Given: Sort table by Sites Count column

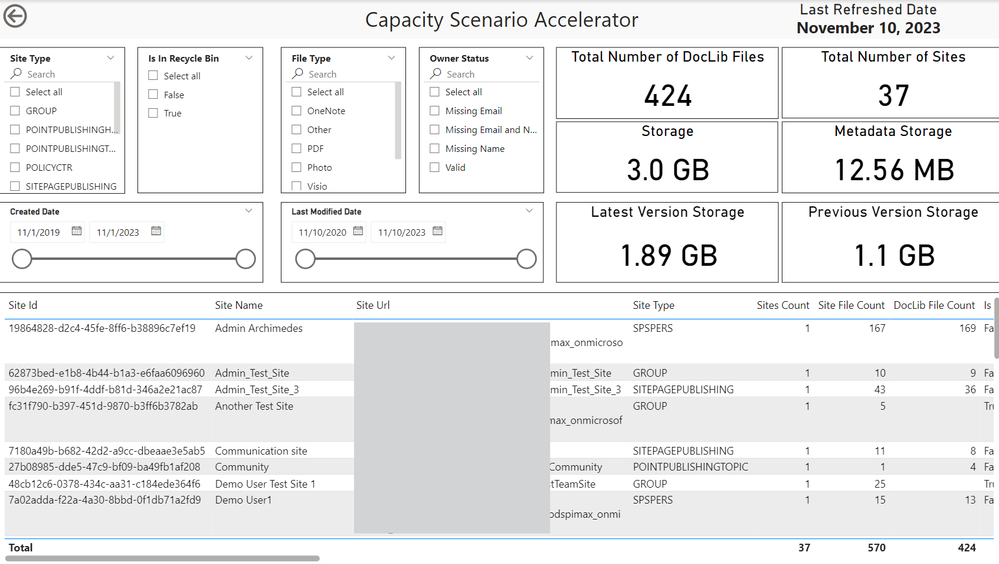Looking at the screenshot, I should tap(783, 305).
